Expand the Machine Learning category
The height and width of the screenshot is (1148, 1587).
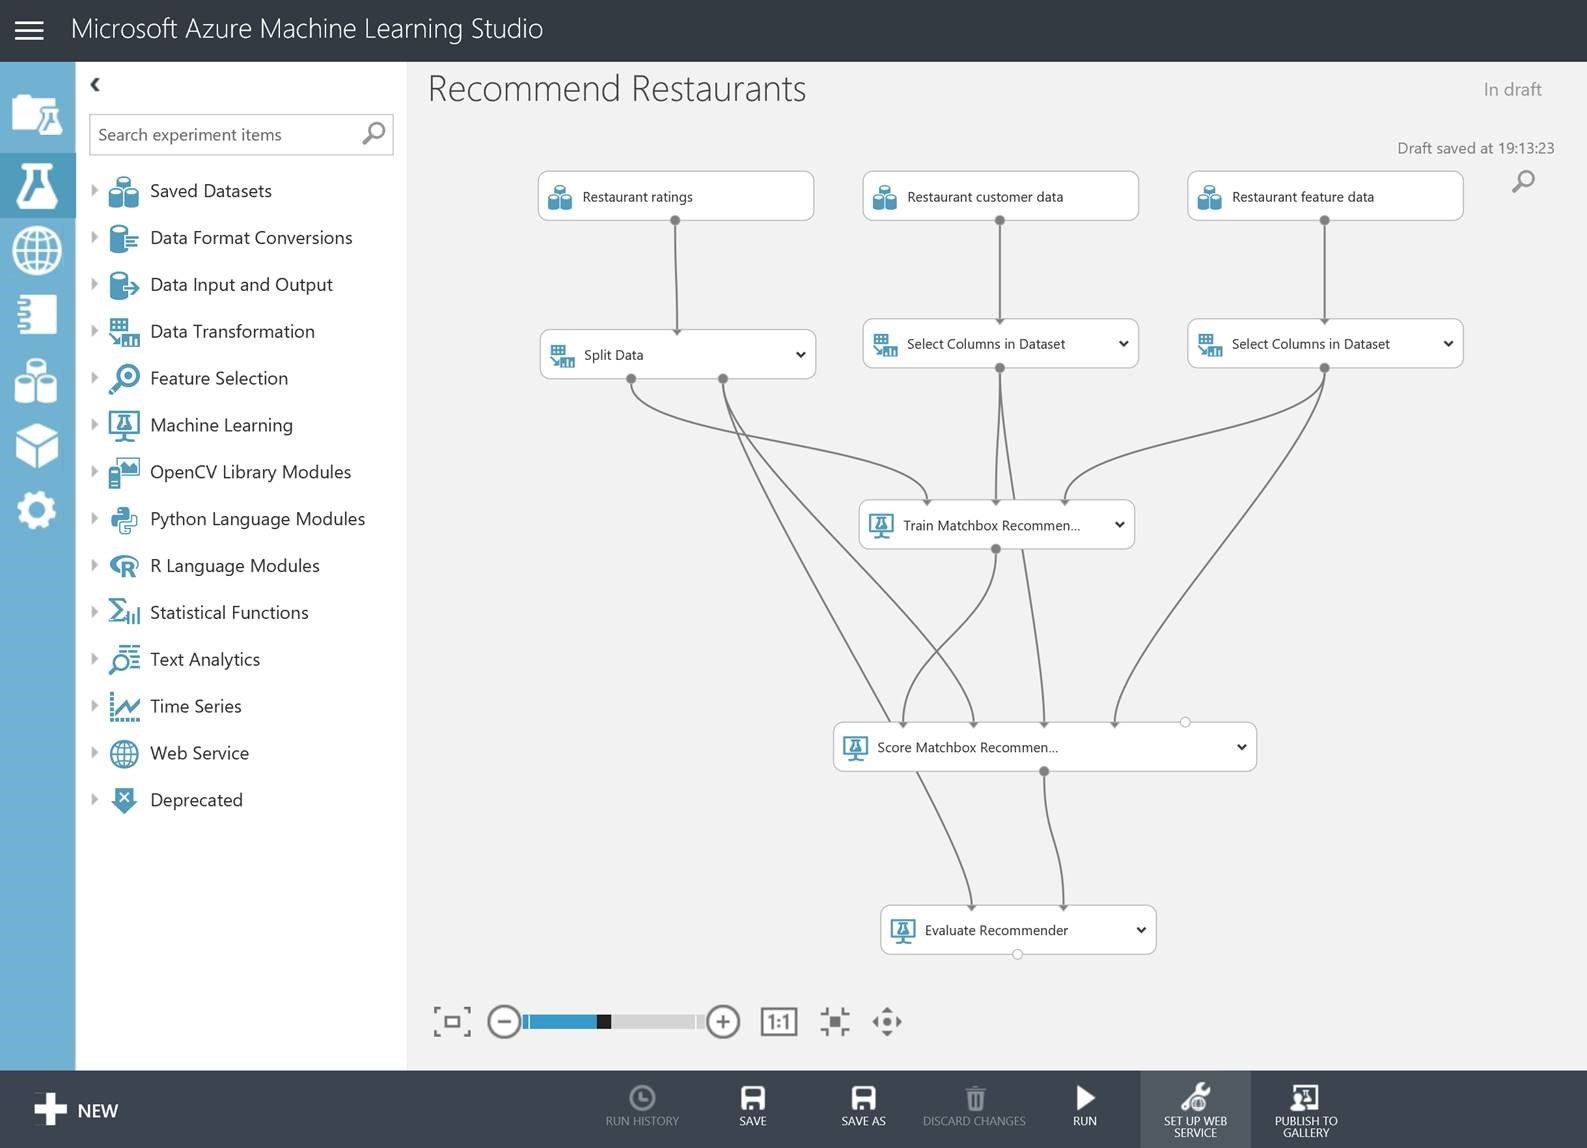pyautogui.click(x=94, y=425)
